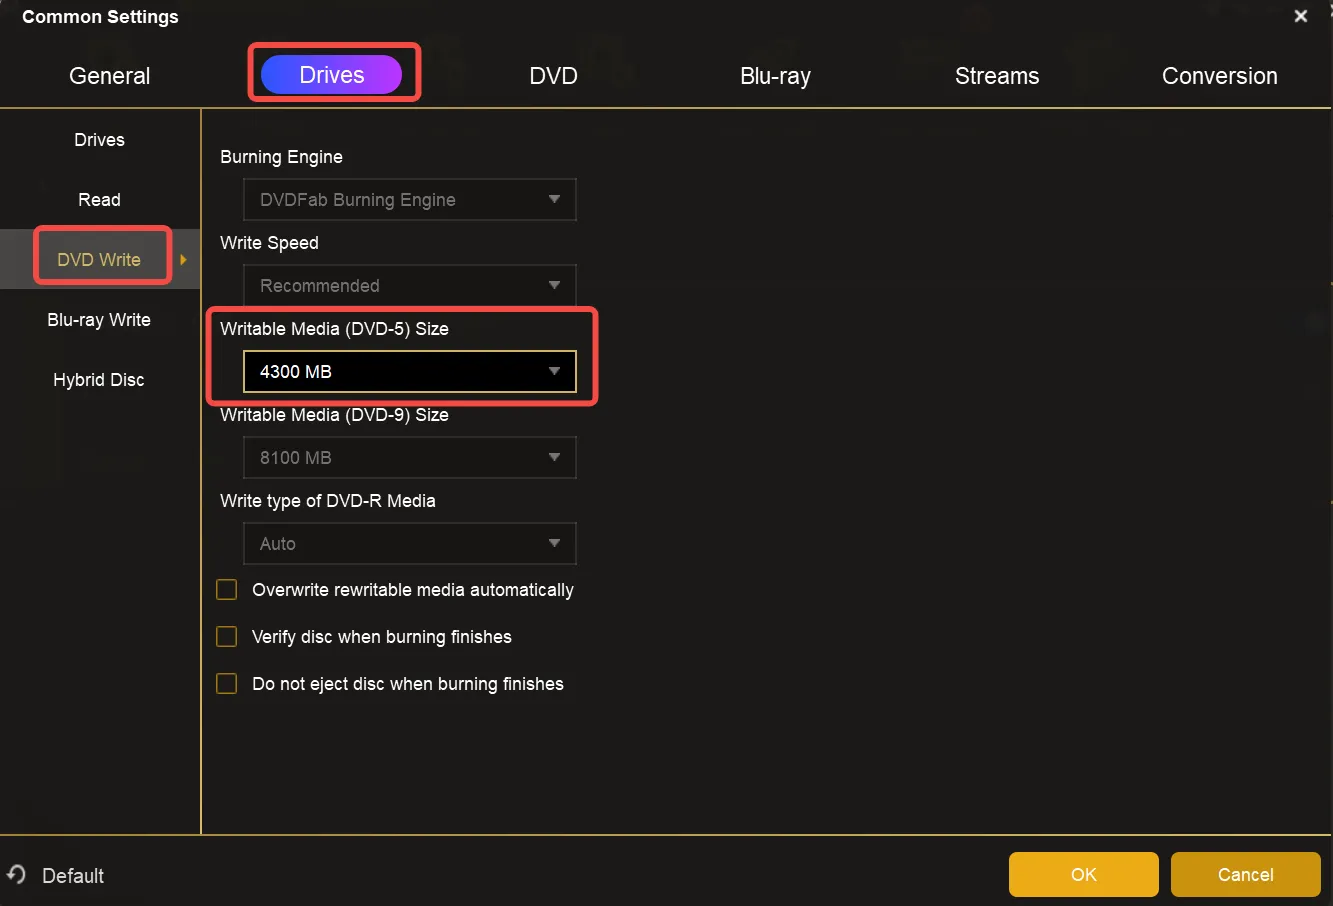This screenshot has height=906, width=1333.
Task: Select the Conversion tab
Action: point(1219,76)
